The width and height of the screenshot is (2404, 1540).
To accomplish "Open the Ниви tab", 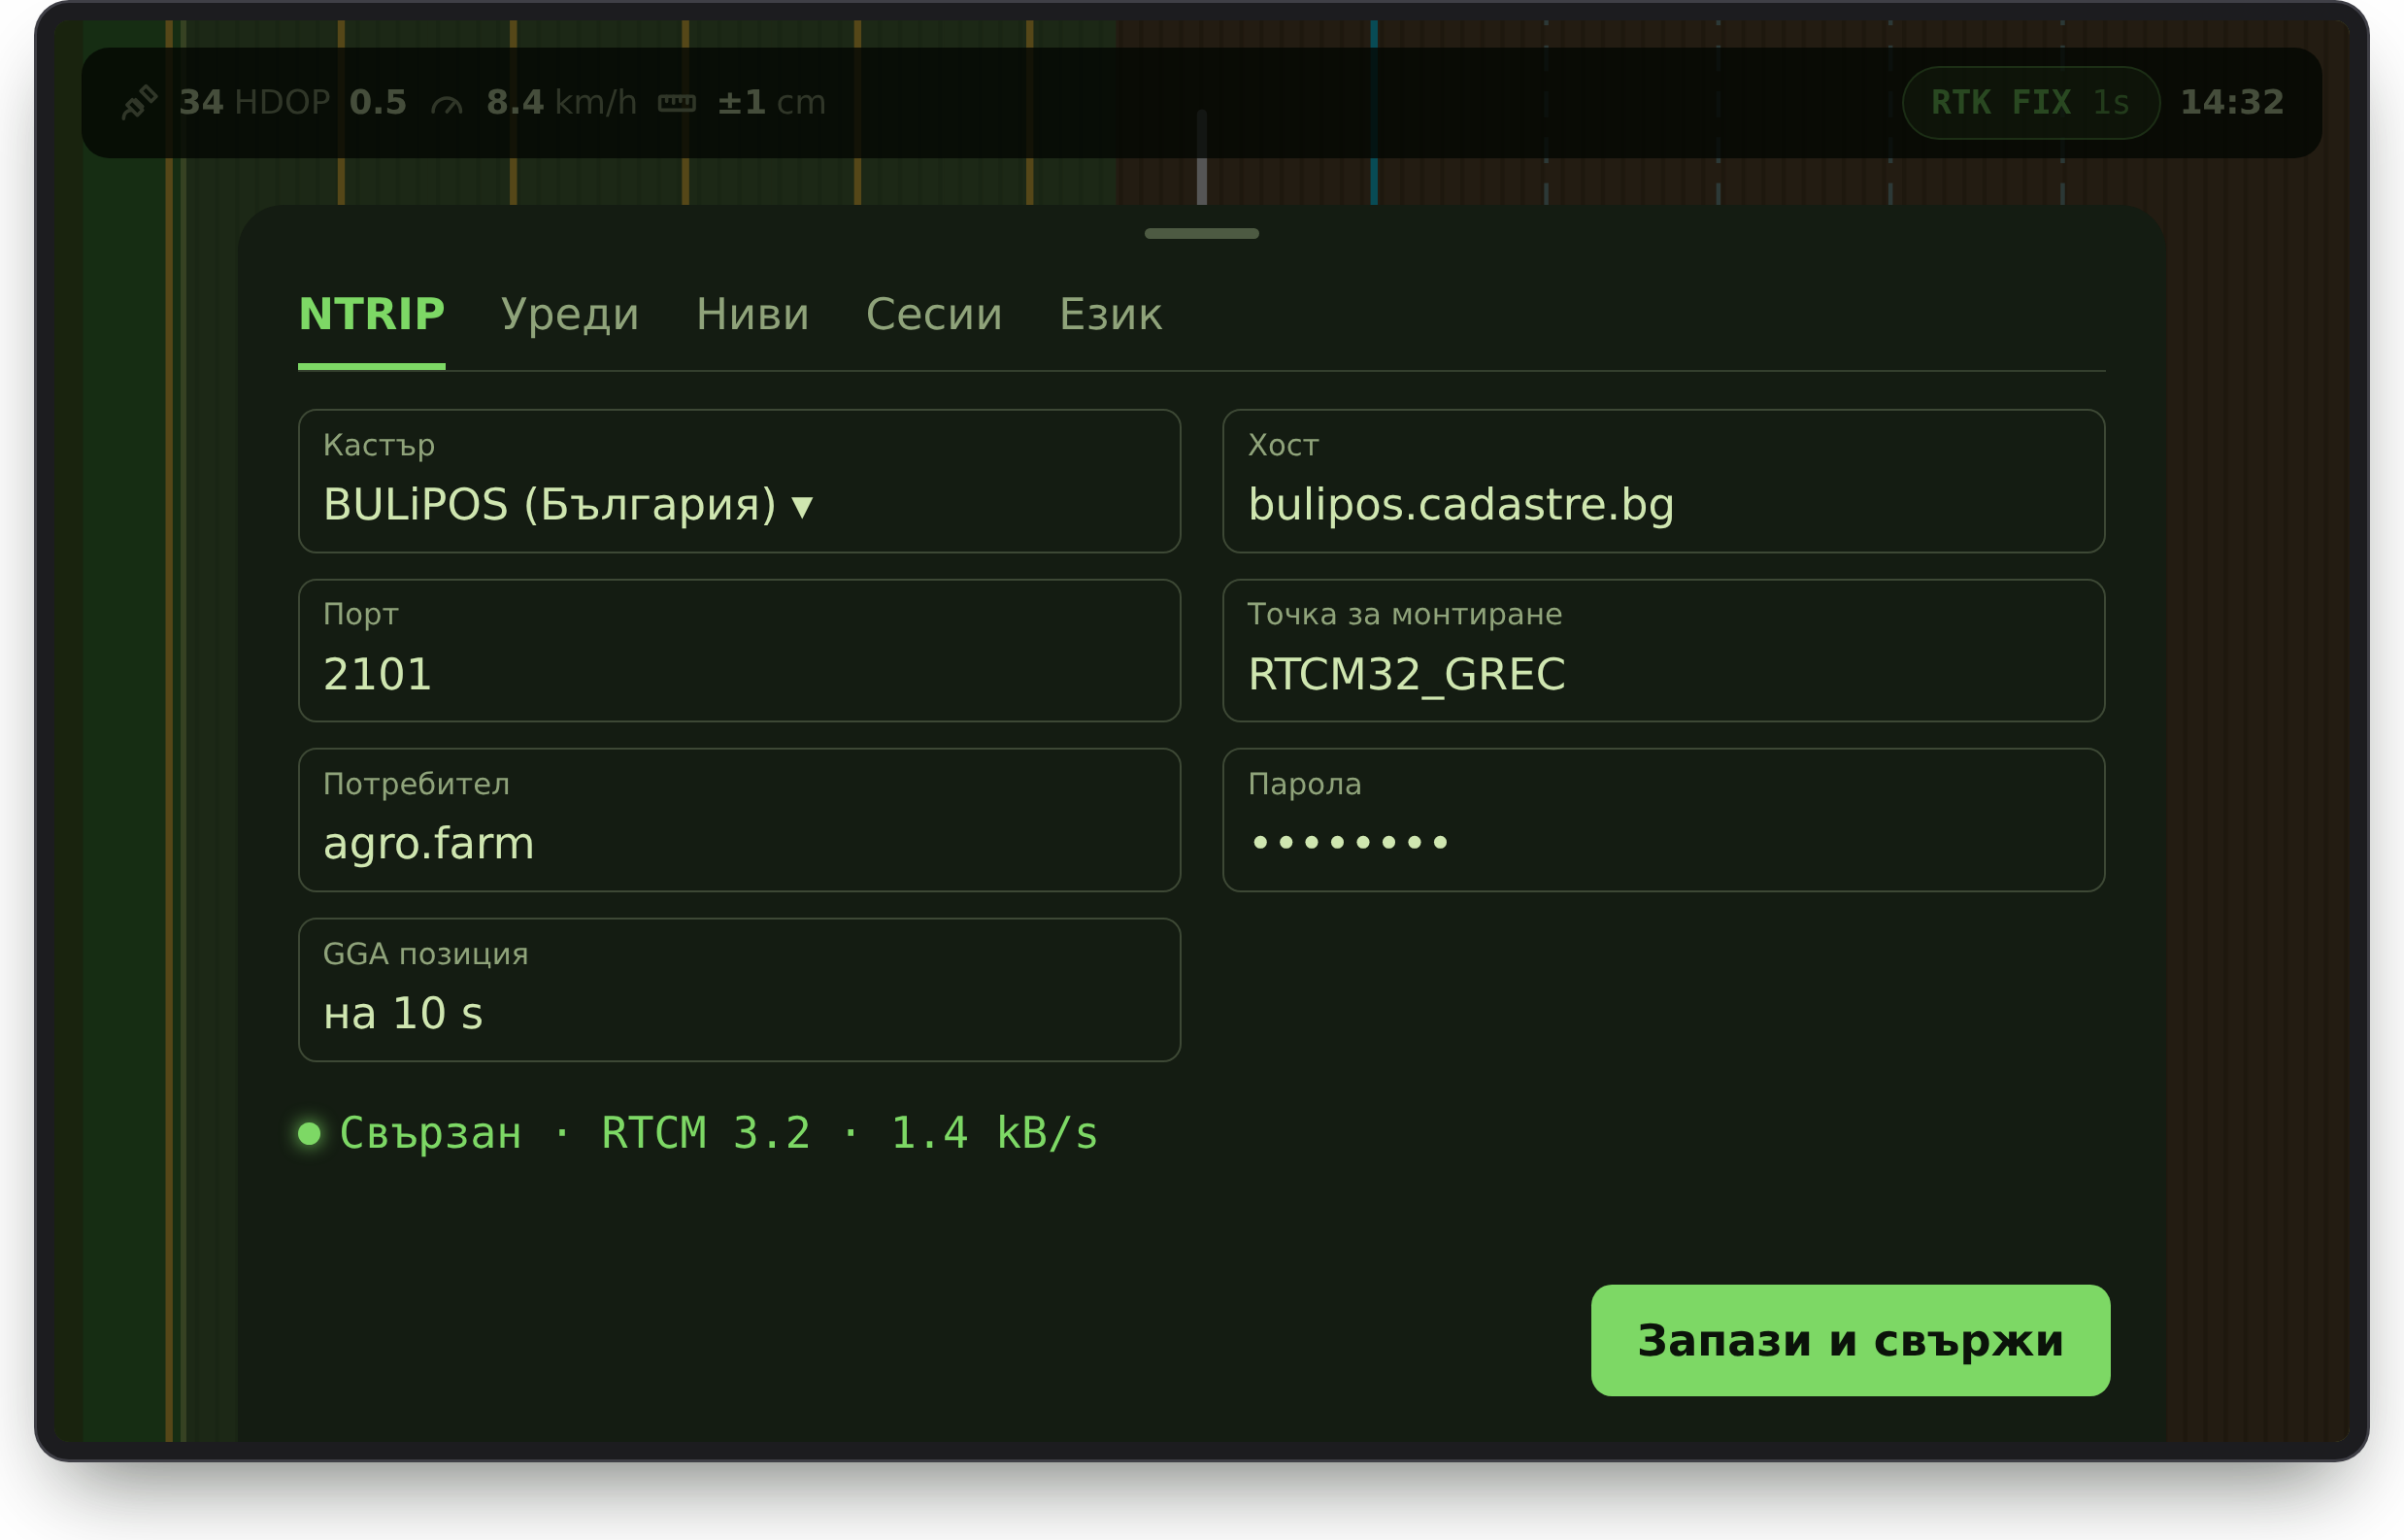I will 752,314.
